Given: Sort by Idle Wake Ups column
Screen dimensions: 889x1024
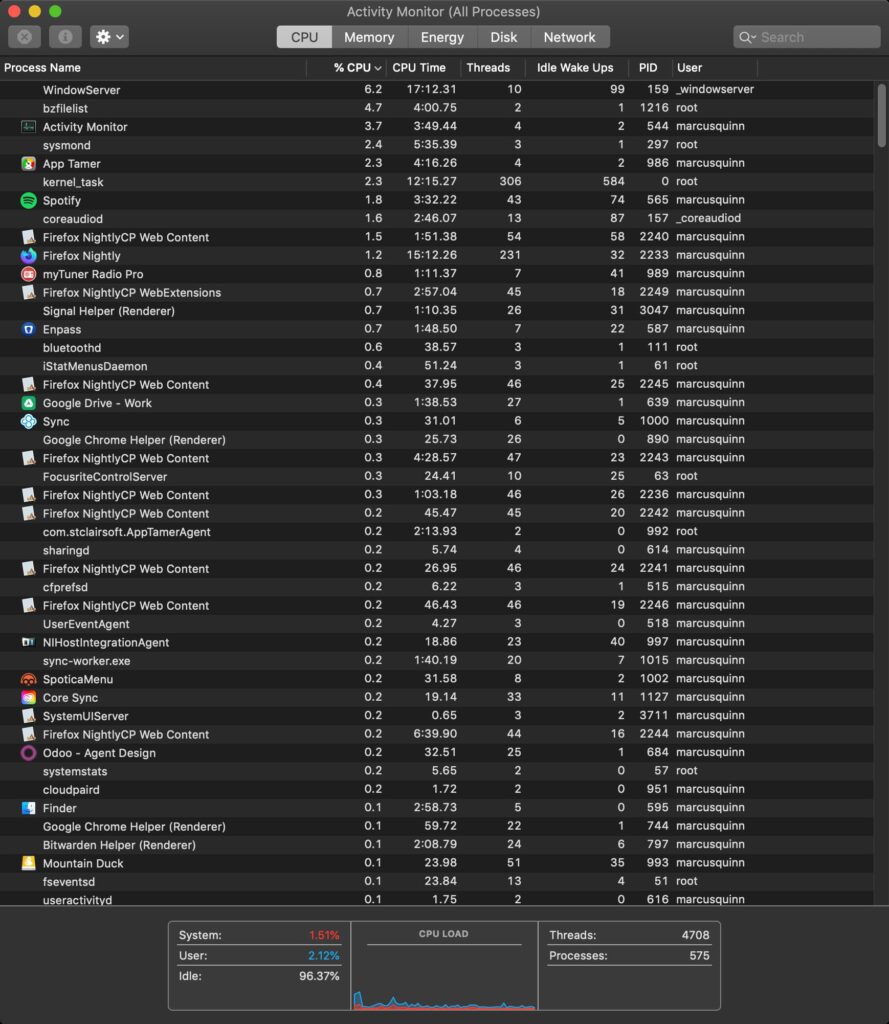Looking at the screenshot, I should click(x=577, y=68).
